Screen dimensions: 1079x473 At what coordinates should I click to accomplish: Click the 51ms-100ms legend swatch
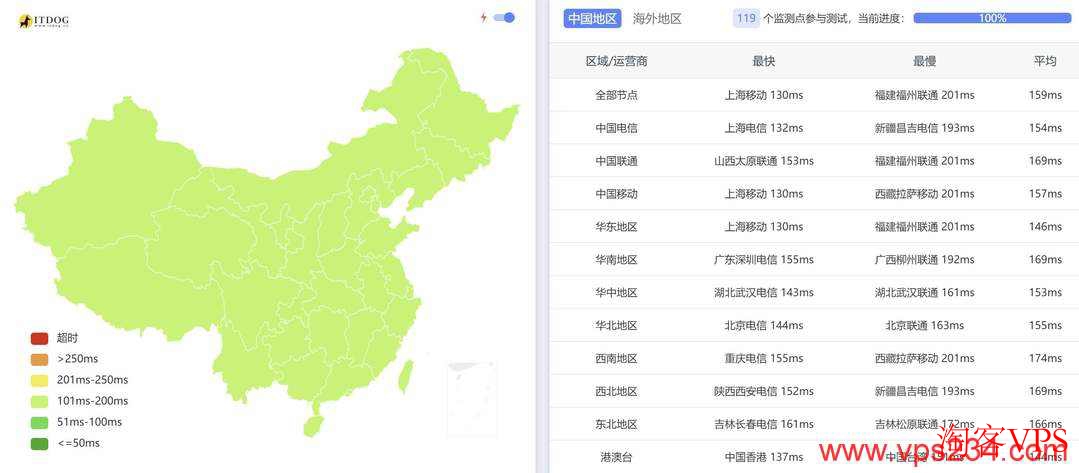click(x=39, y=422)
